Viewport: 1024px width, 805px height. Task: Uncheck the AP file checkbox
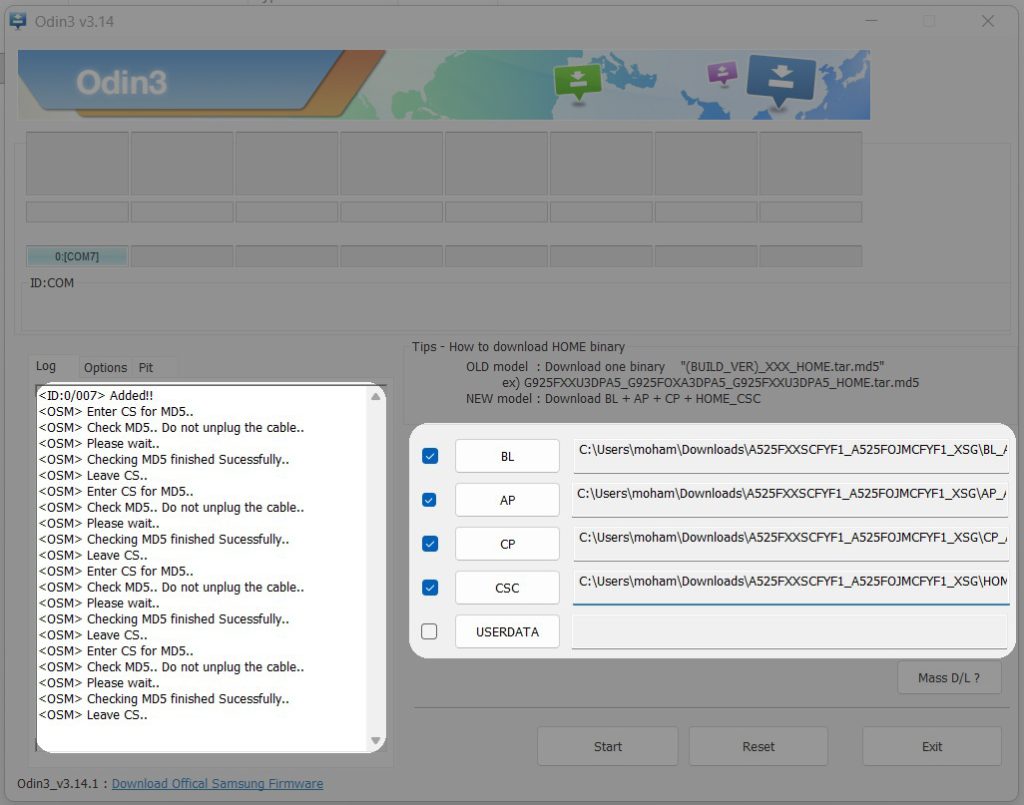[x=429, y=500]
